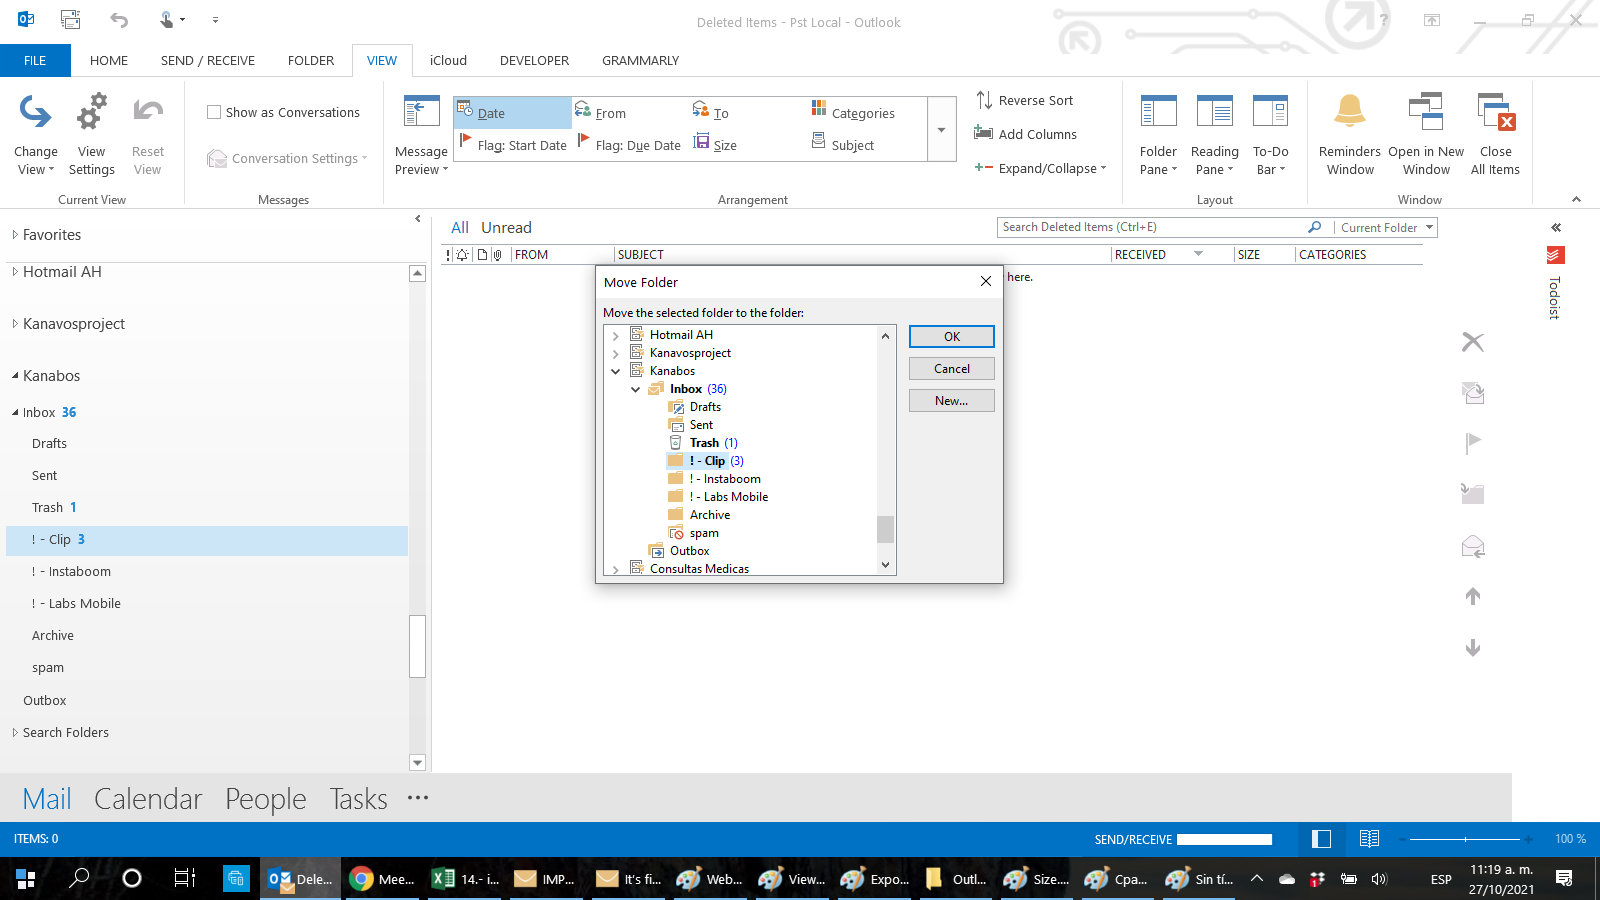Open the Change View gallery
Image resolution: width=1600 pixels, height=900 pixels.
tap(36, 135)
